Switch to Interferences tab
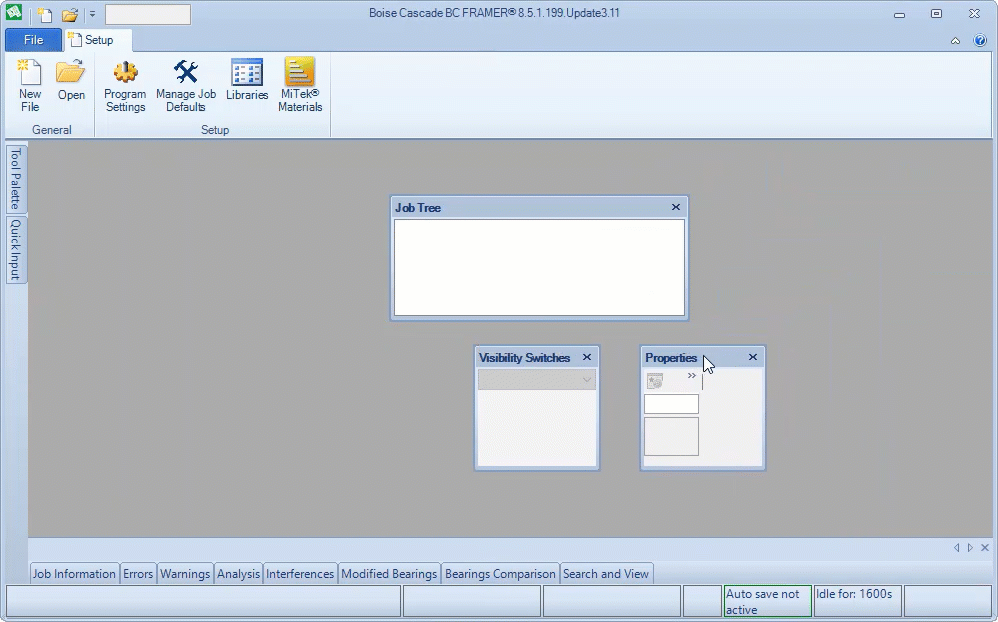Viewport: 998px width, 622px height. [x=300, y=574]
